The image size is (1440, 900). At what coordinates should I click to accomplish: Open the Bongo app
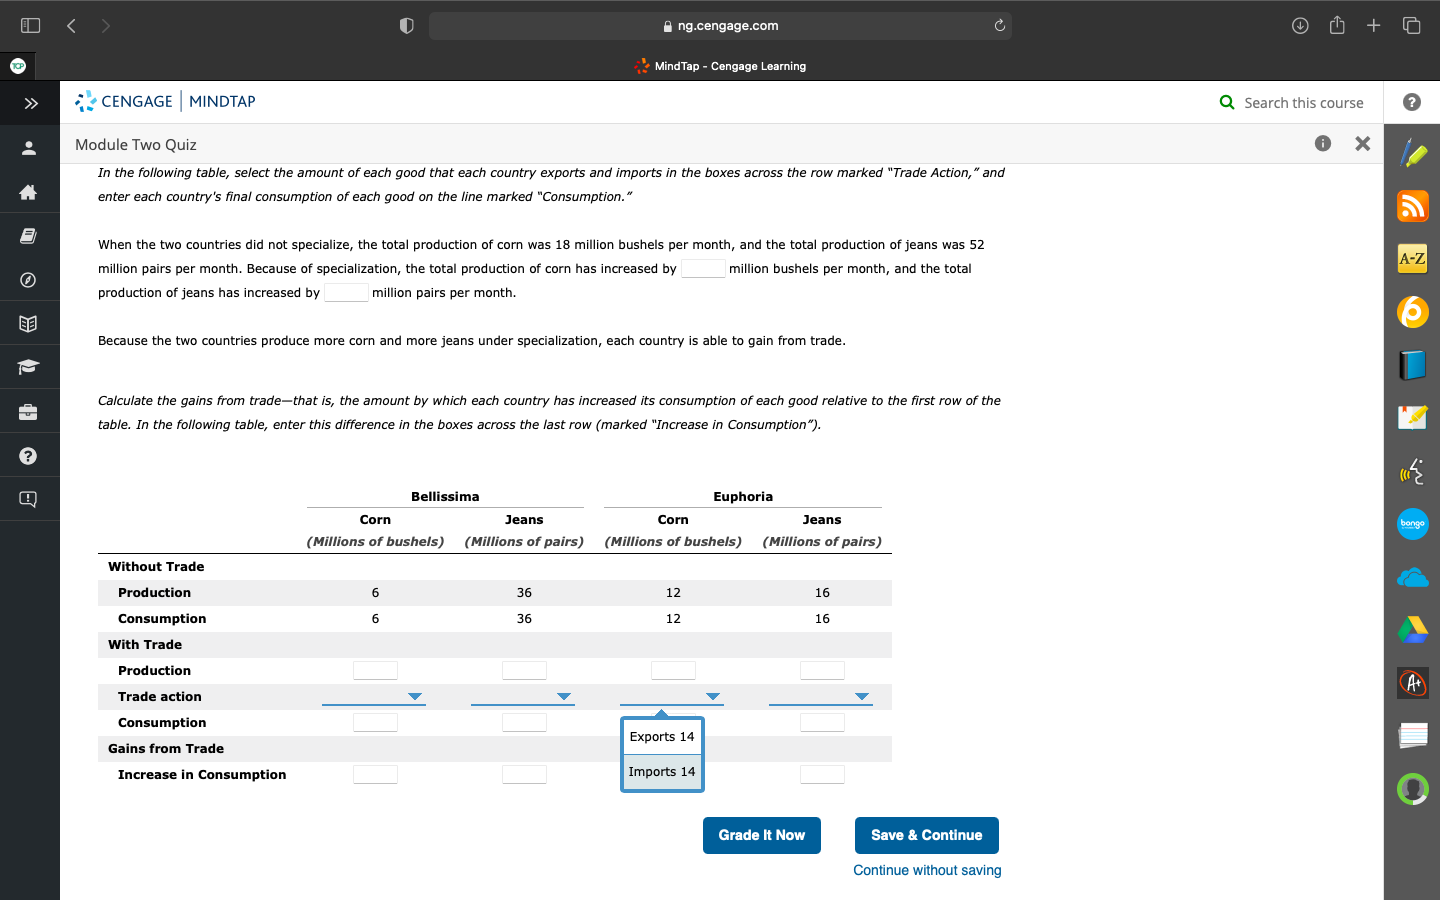(x=1413, y=523)
